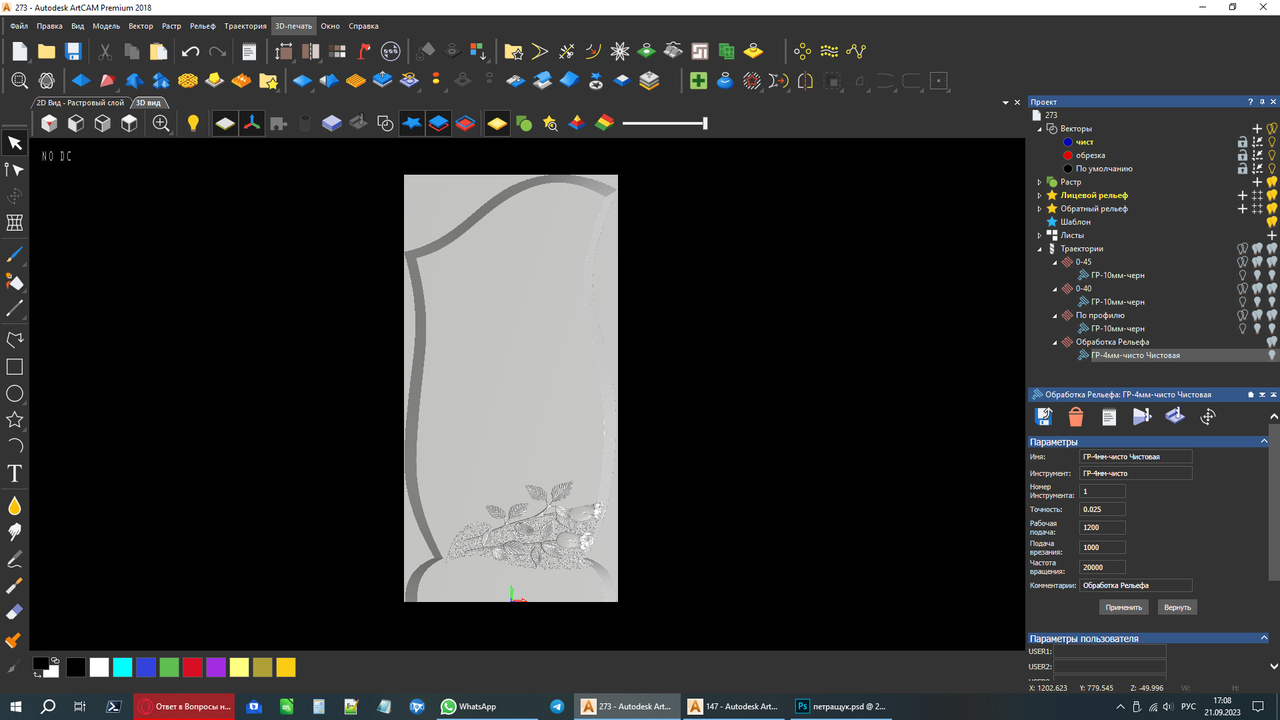Collapse the Векторы tree node
The width and height of the screenshot is (1280, 720).
click(1040, 129)
